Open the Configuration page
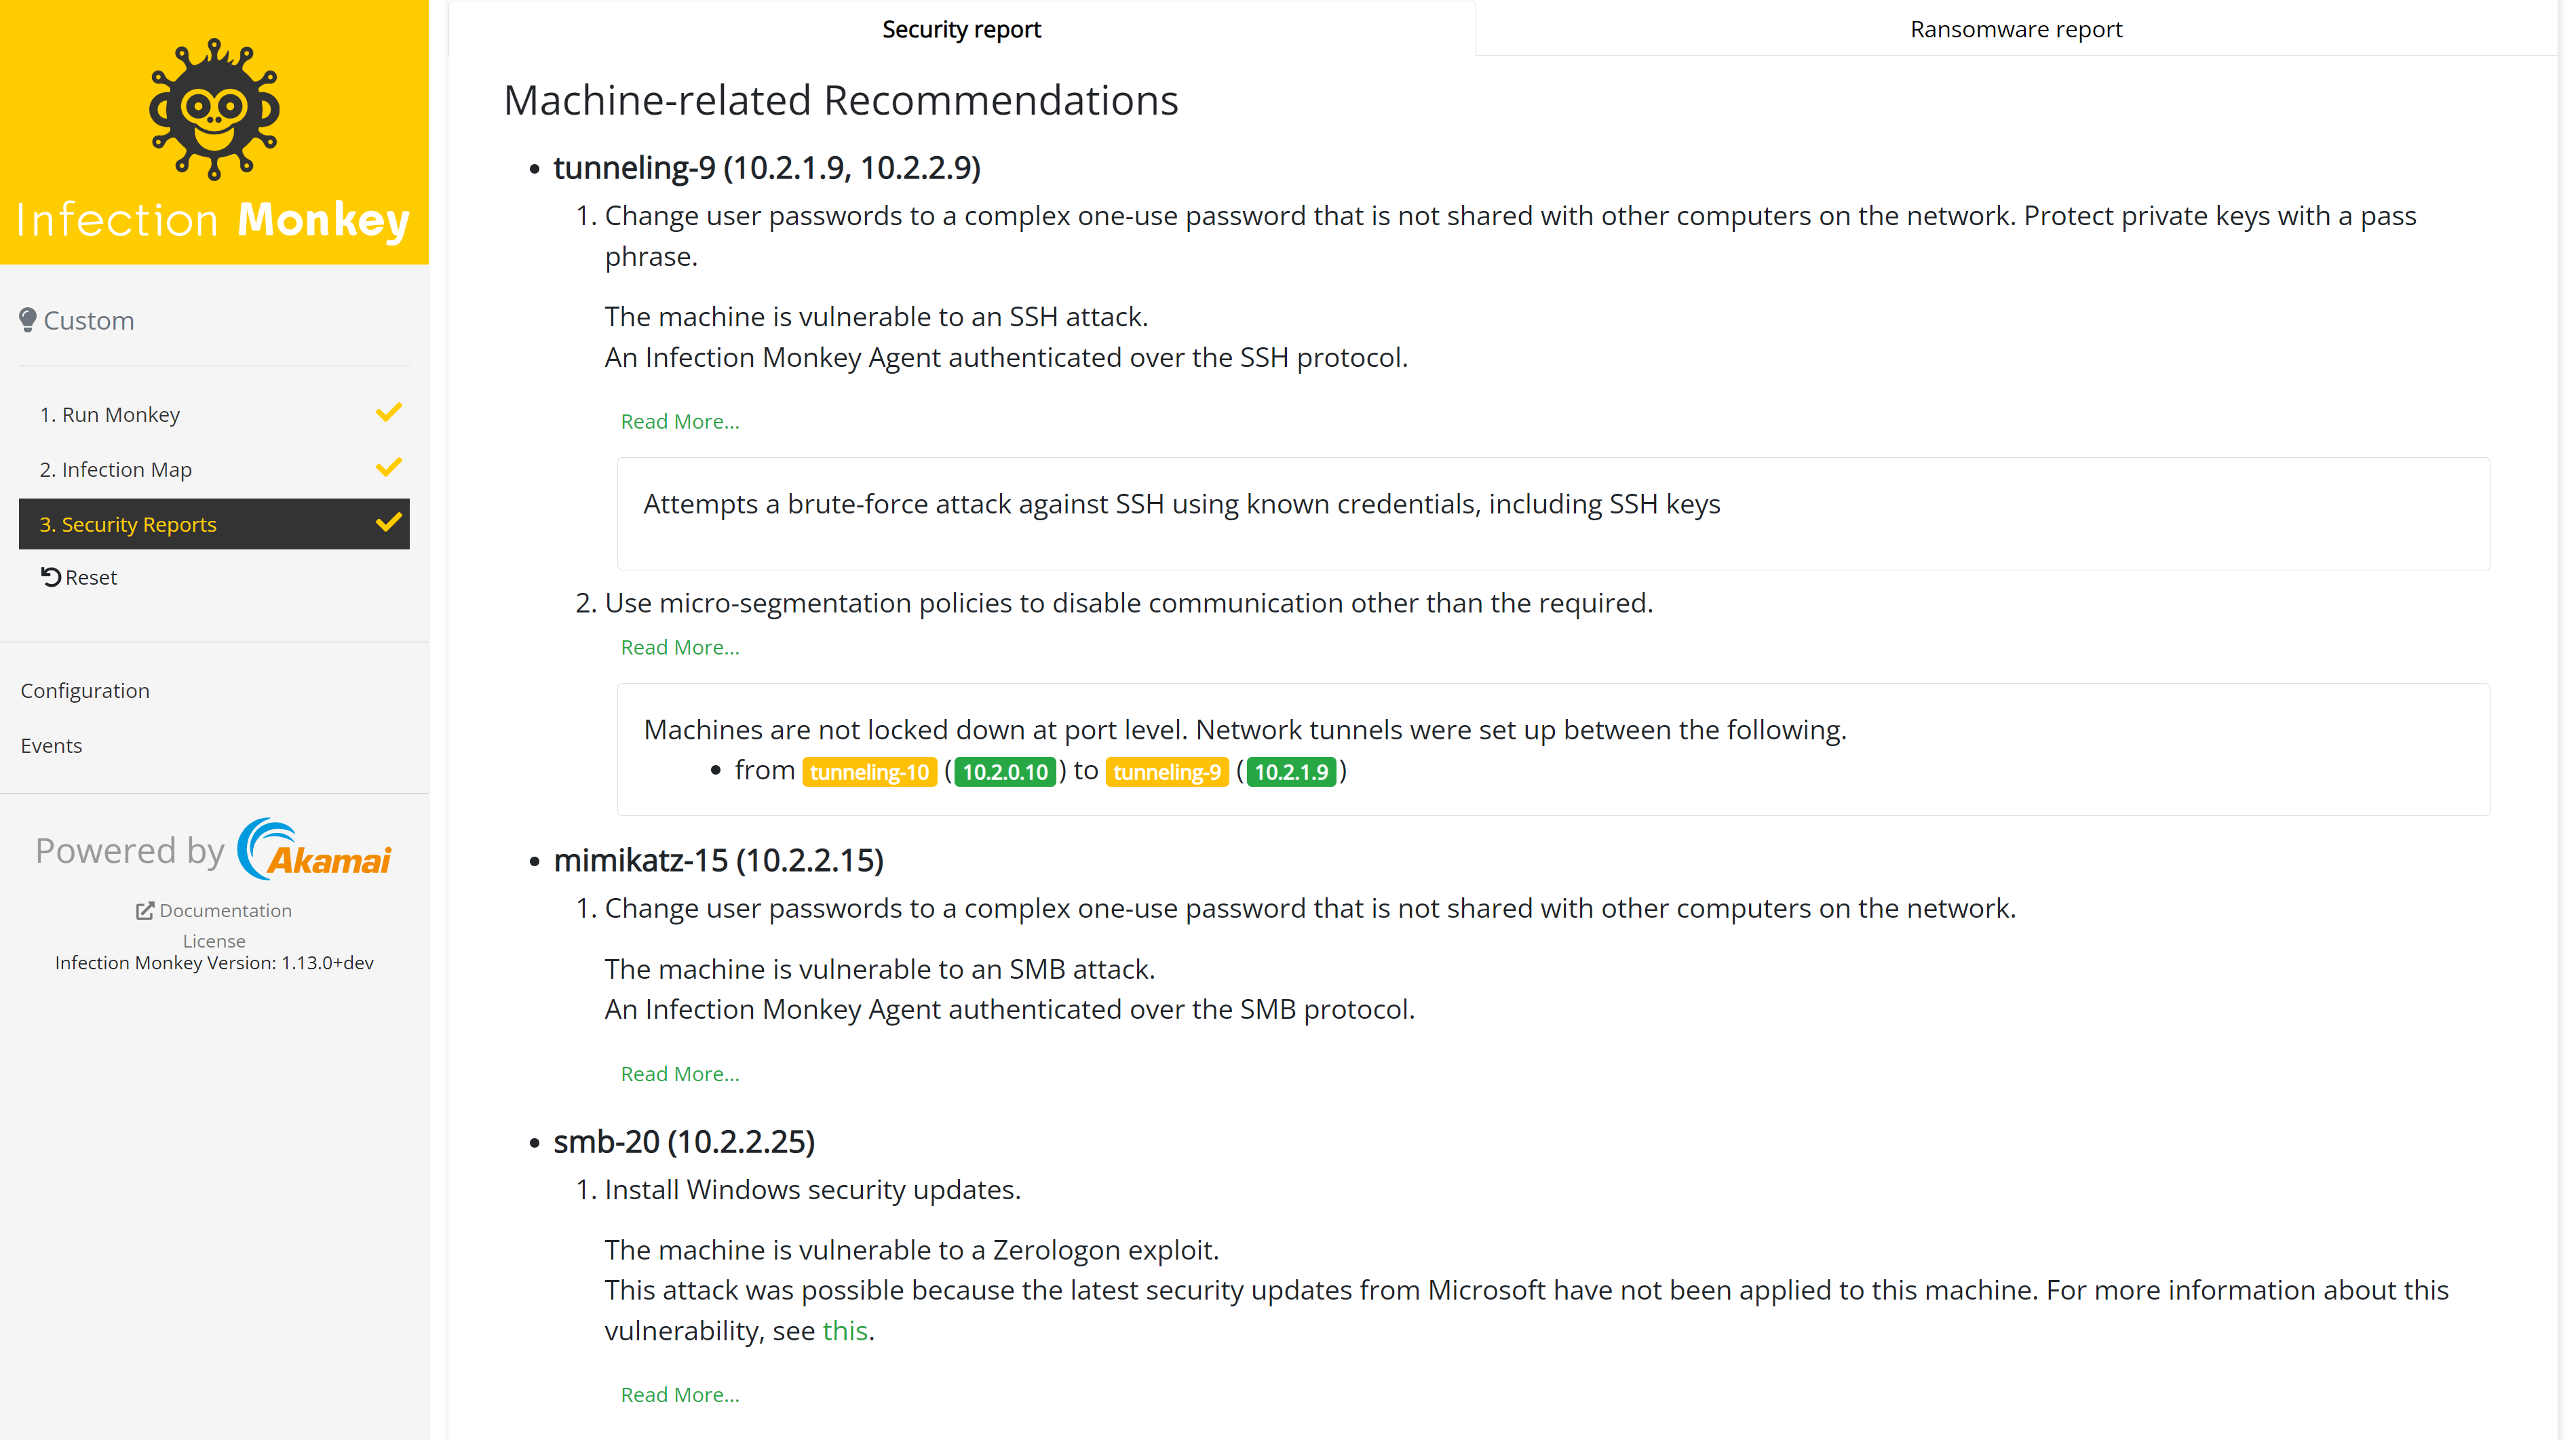Viewport: 2576px width, 1440px height. (85, 691)
